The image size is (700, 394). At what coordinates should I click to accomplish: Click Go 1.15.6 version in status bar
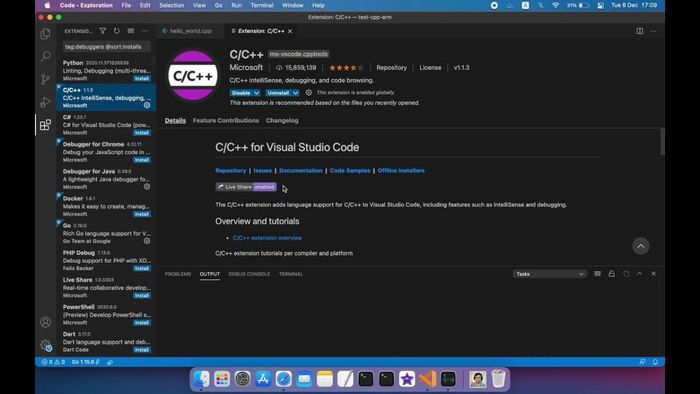(85, 362)
